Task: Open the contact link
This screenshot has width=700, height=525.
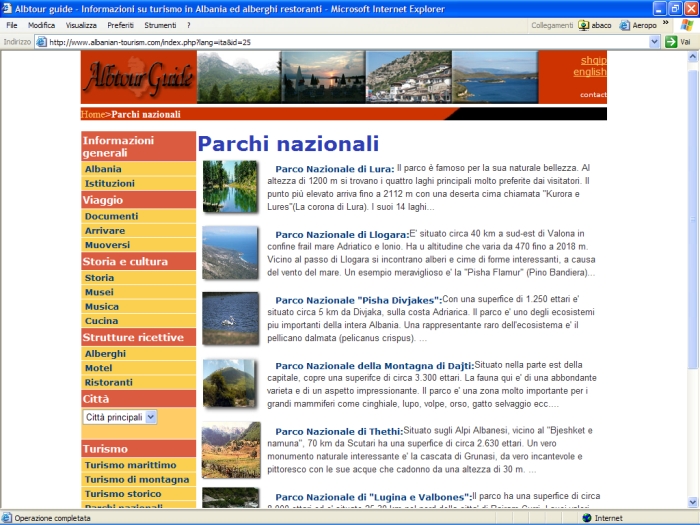Action: (593, 94)
